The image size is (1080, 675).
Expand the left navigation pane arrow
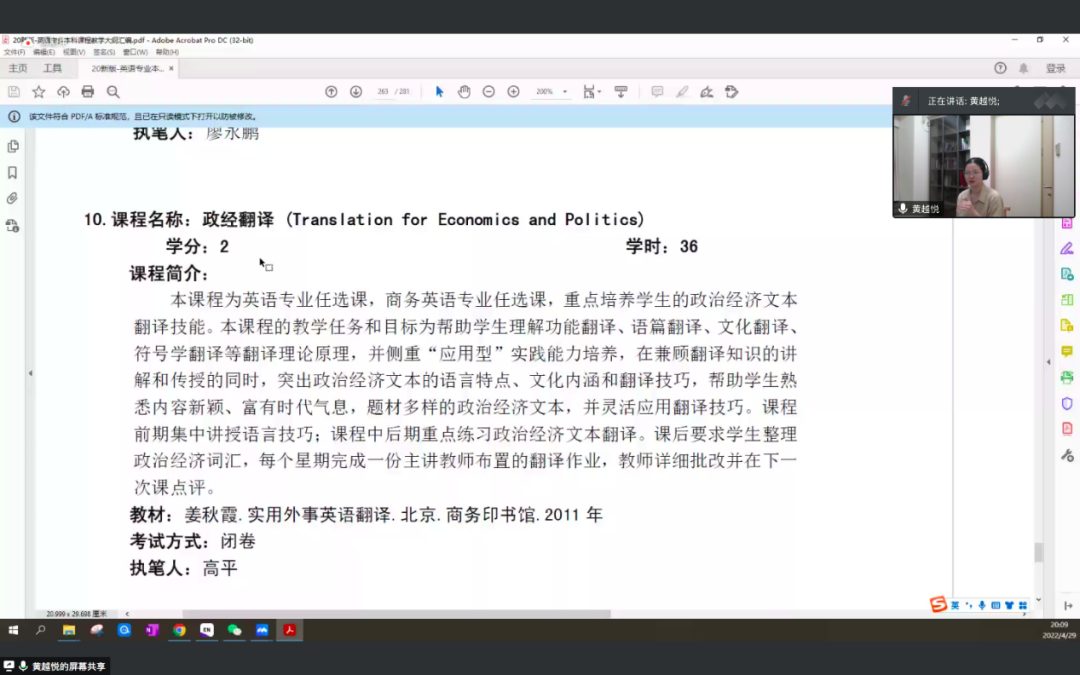tap(29, 373)
